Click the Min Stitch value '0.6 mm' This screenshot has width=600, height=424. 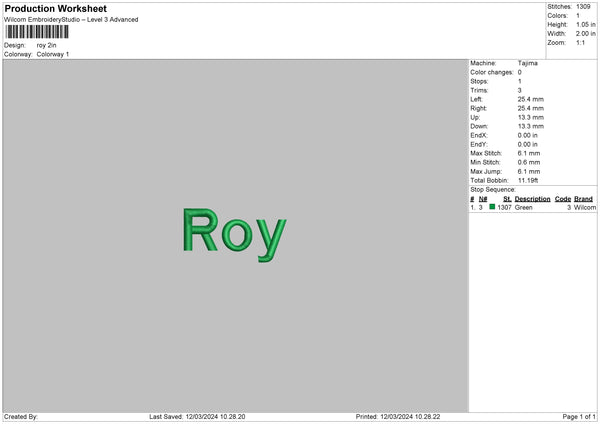[529, 162]
